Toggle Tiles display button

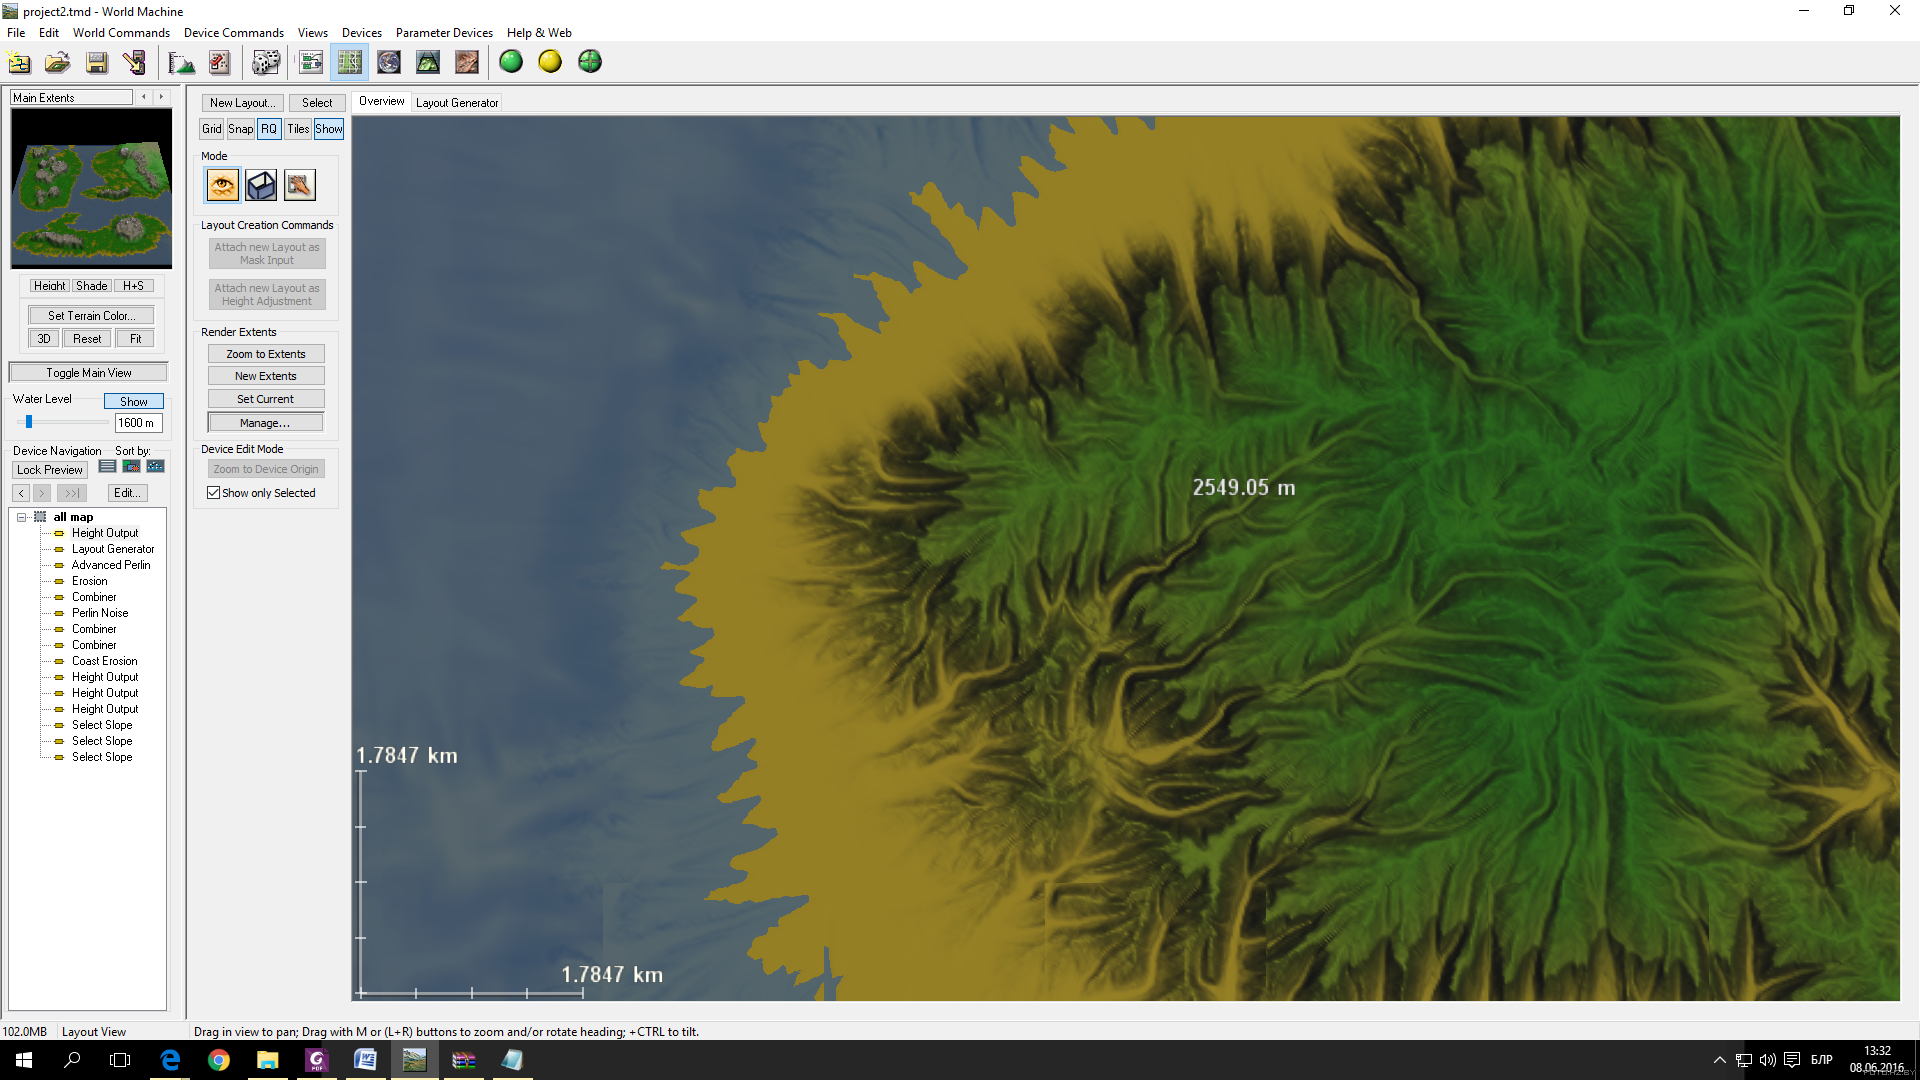[298, 129]
